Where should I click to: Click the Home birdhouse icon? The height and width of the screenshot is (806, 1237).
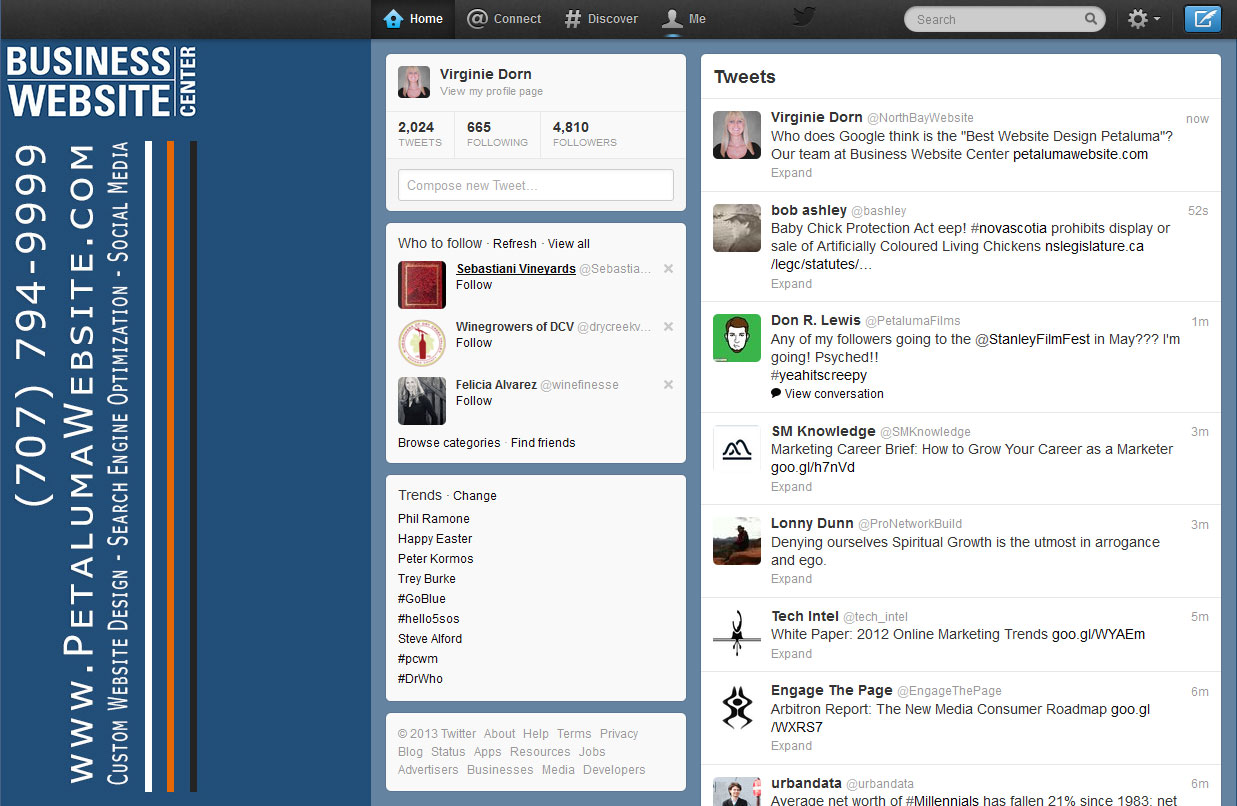(x=393, y=18)
